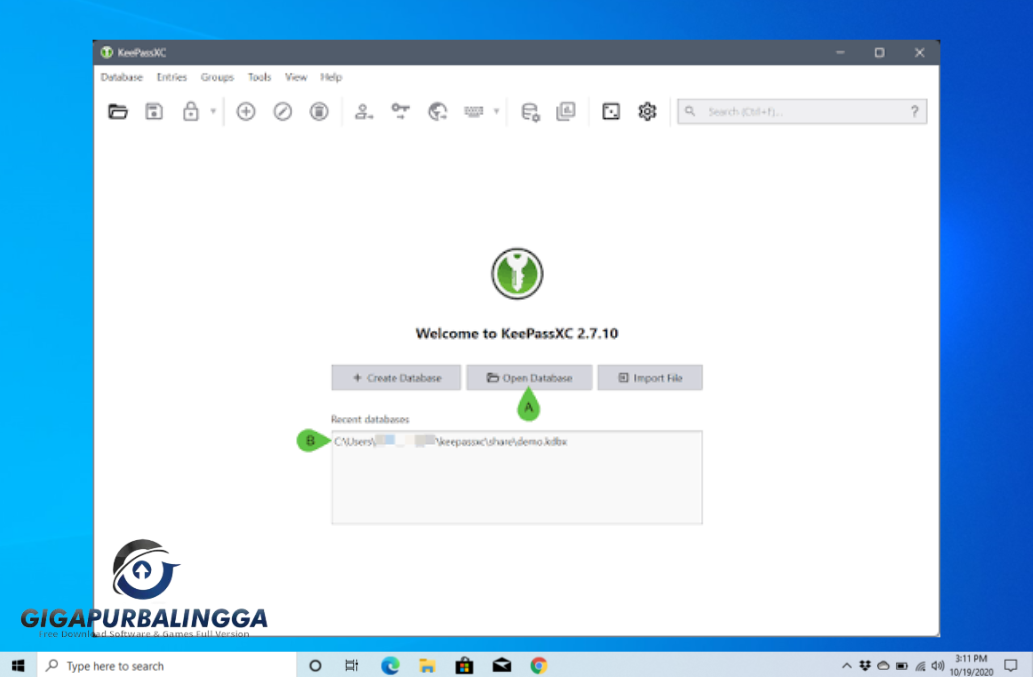Click the Dropbox tray icon
The height and width of the screenshot is (677, 1033).
pos(865,666)
